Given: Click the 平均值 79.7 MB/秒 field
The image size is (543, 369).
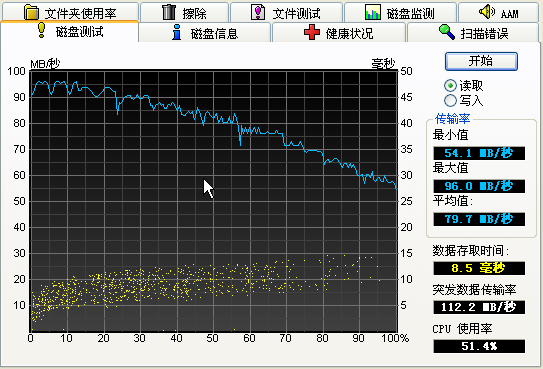Looking at the screenshot, I should pyautogui.click(x=479, y=219).
